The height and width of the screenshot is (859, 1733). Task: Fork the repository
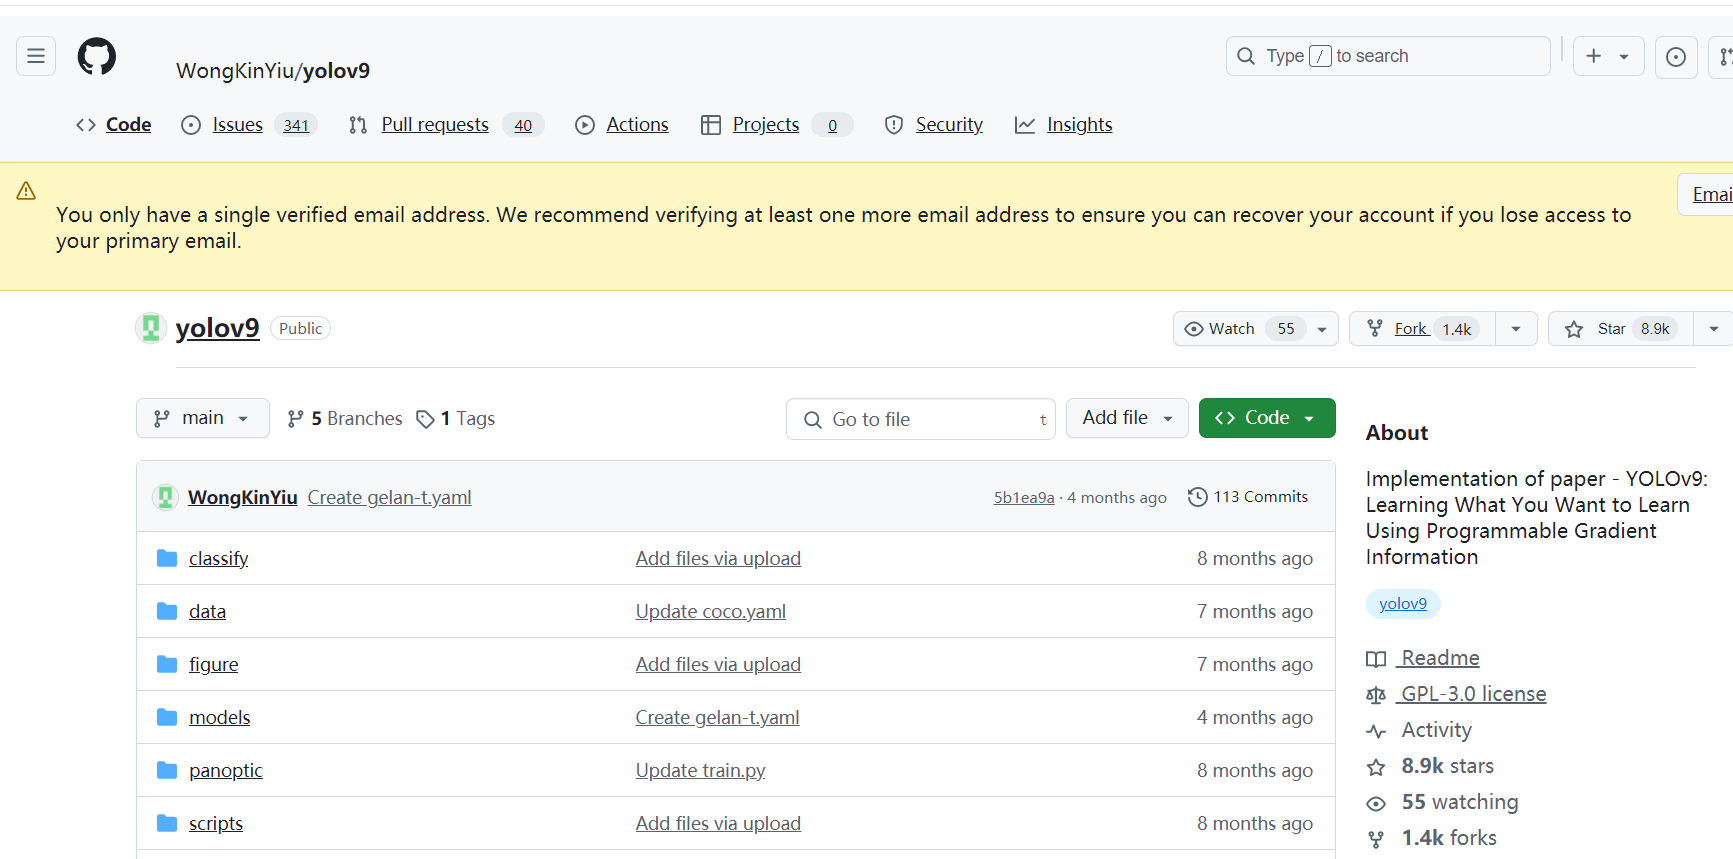point(1422,329)
